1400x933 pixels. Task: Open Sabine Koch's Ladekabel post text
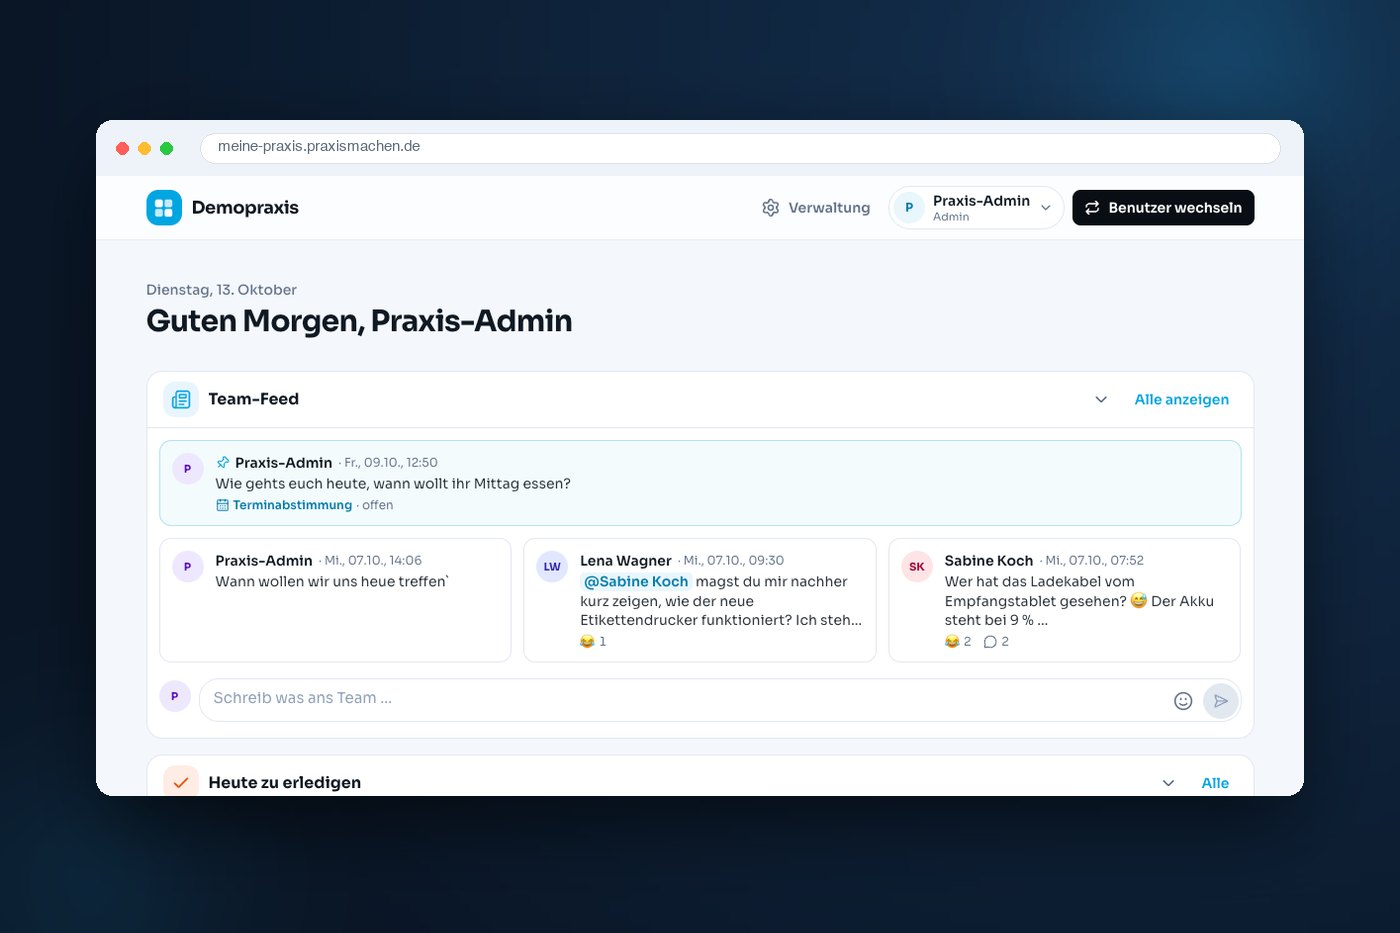pos(1079,601)
